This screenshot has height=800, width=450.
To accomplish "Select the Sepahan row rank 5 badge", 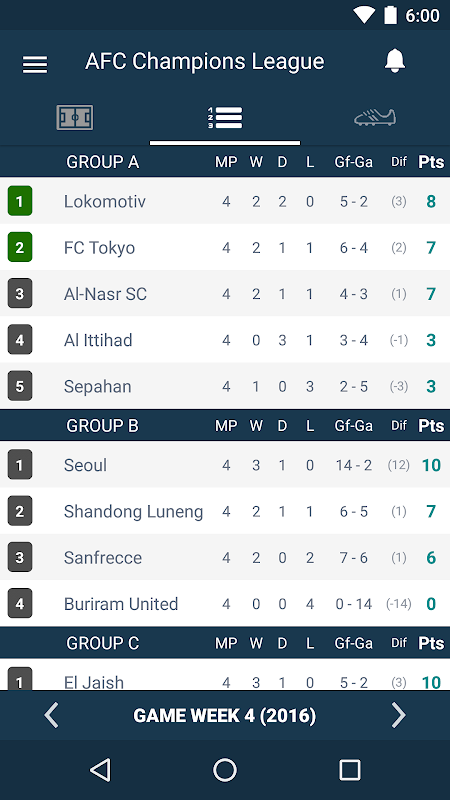I will click(20, 386).
